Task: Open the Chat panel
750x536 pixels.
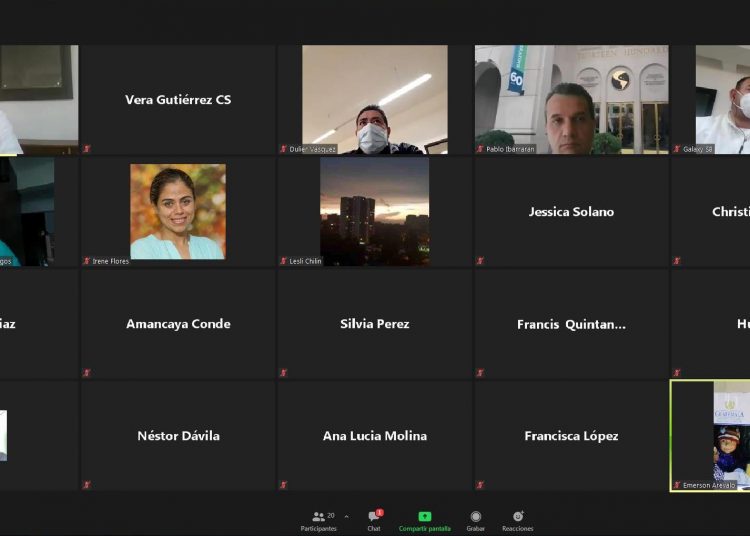Action: coord(373,519)
